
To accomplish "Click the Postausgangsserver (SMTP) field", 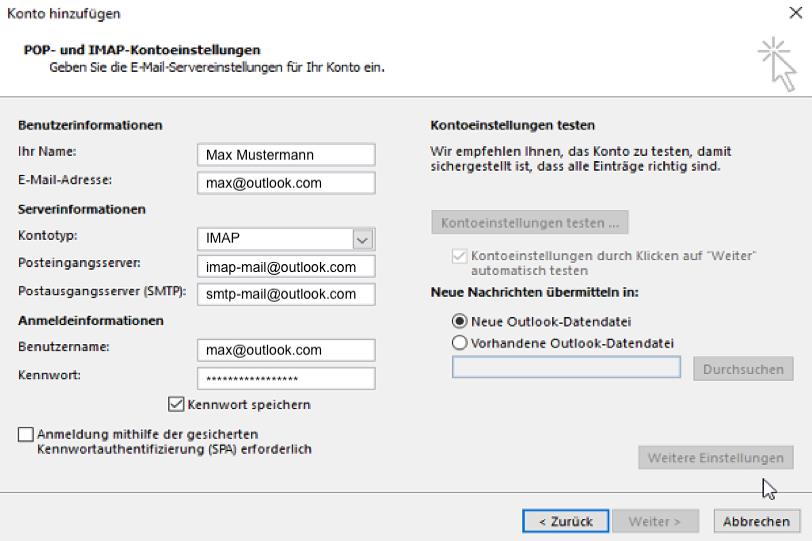I will (285, 294).
